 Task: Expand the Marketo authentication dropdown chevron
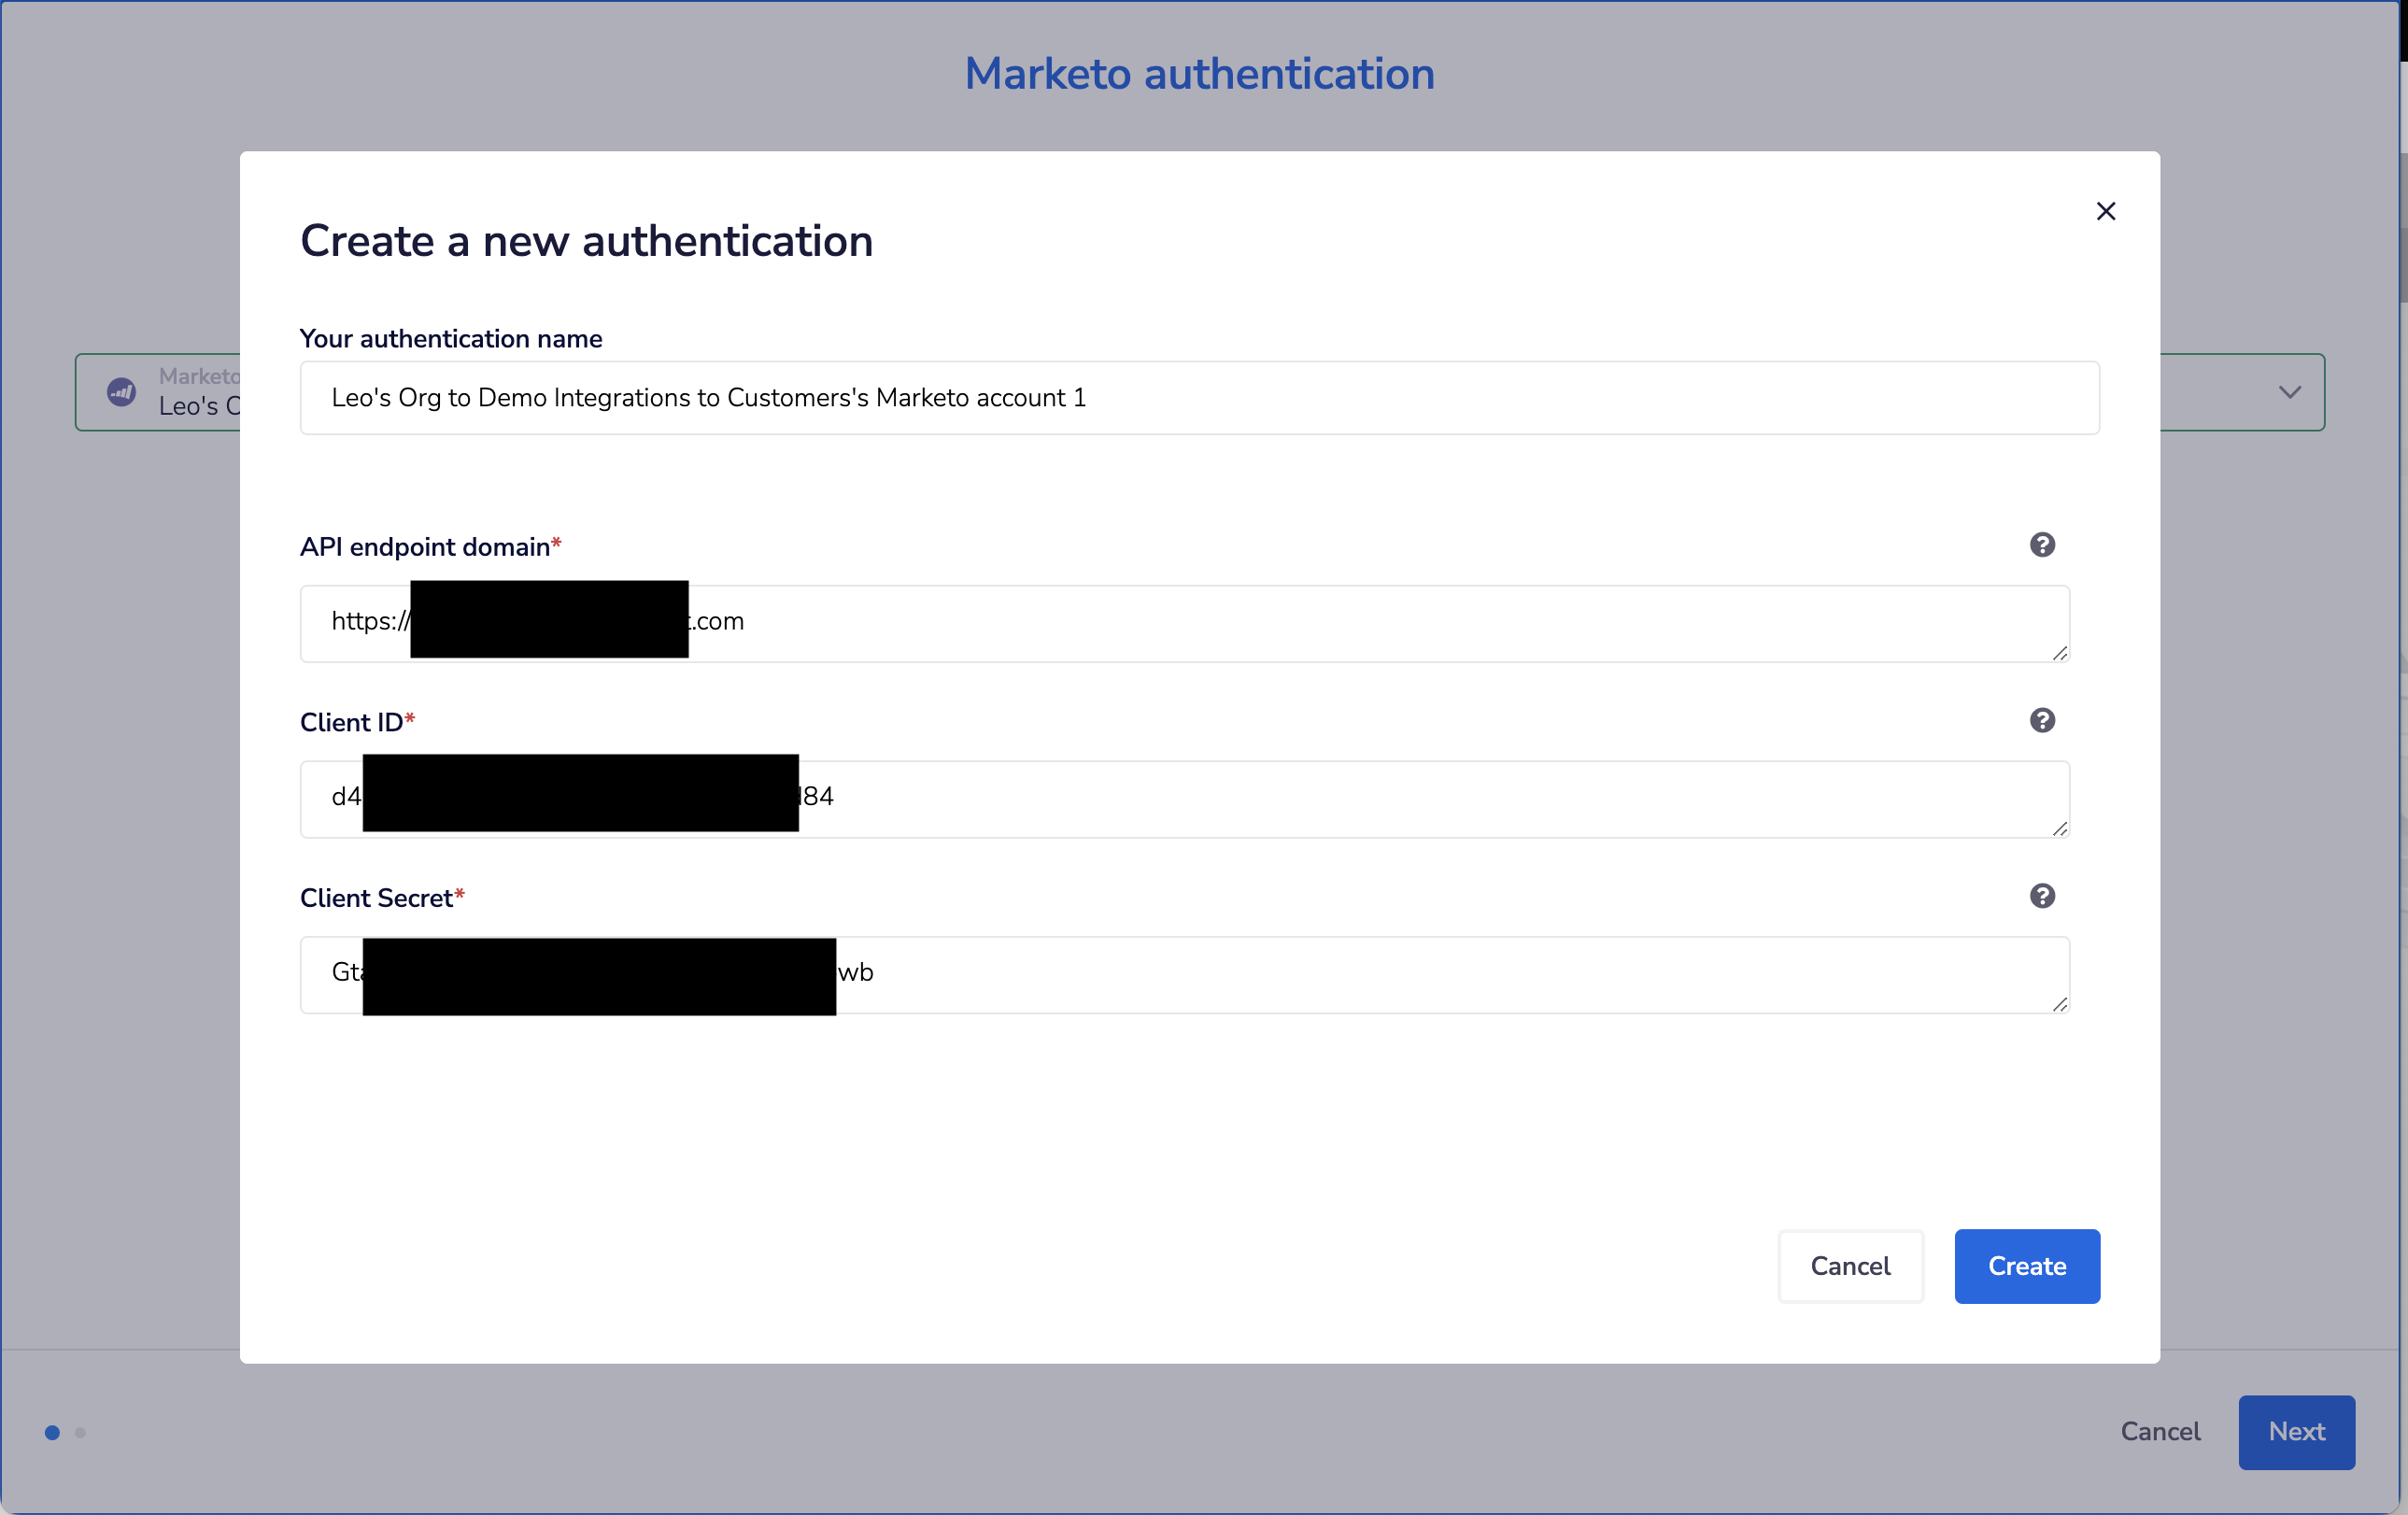(2289, 392)
